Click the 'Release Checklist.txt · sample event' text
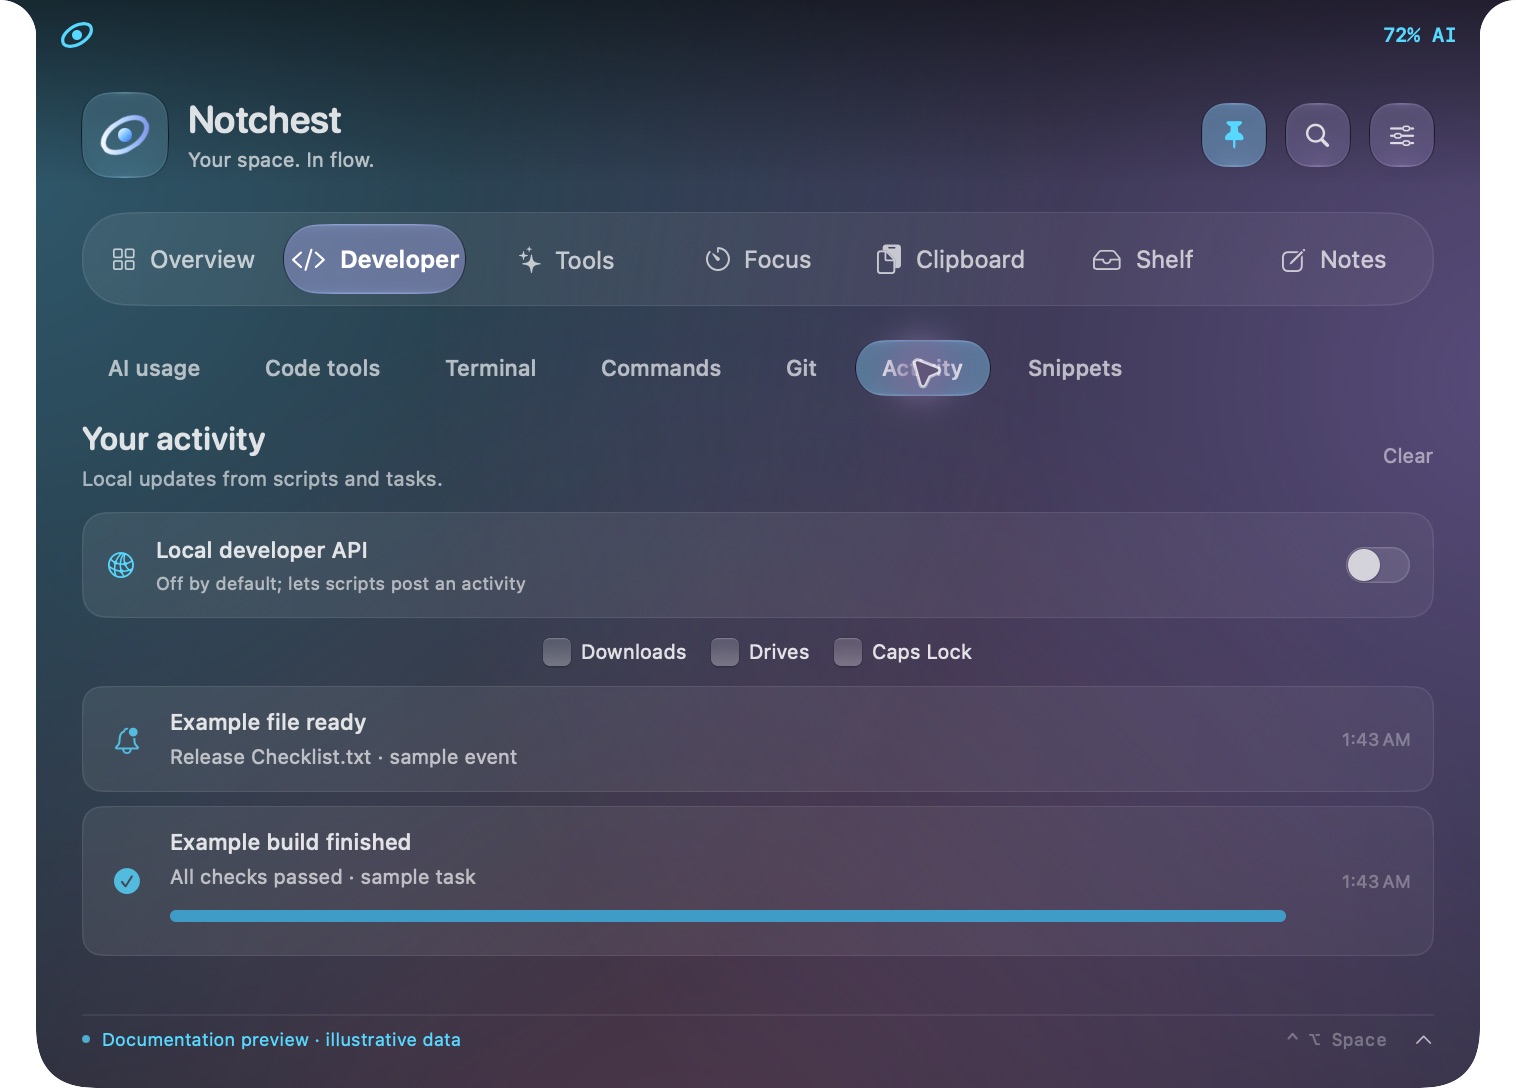The image size is (1516, 1088). pos(343,757)
